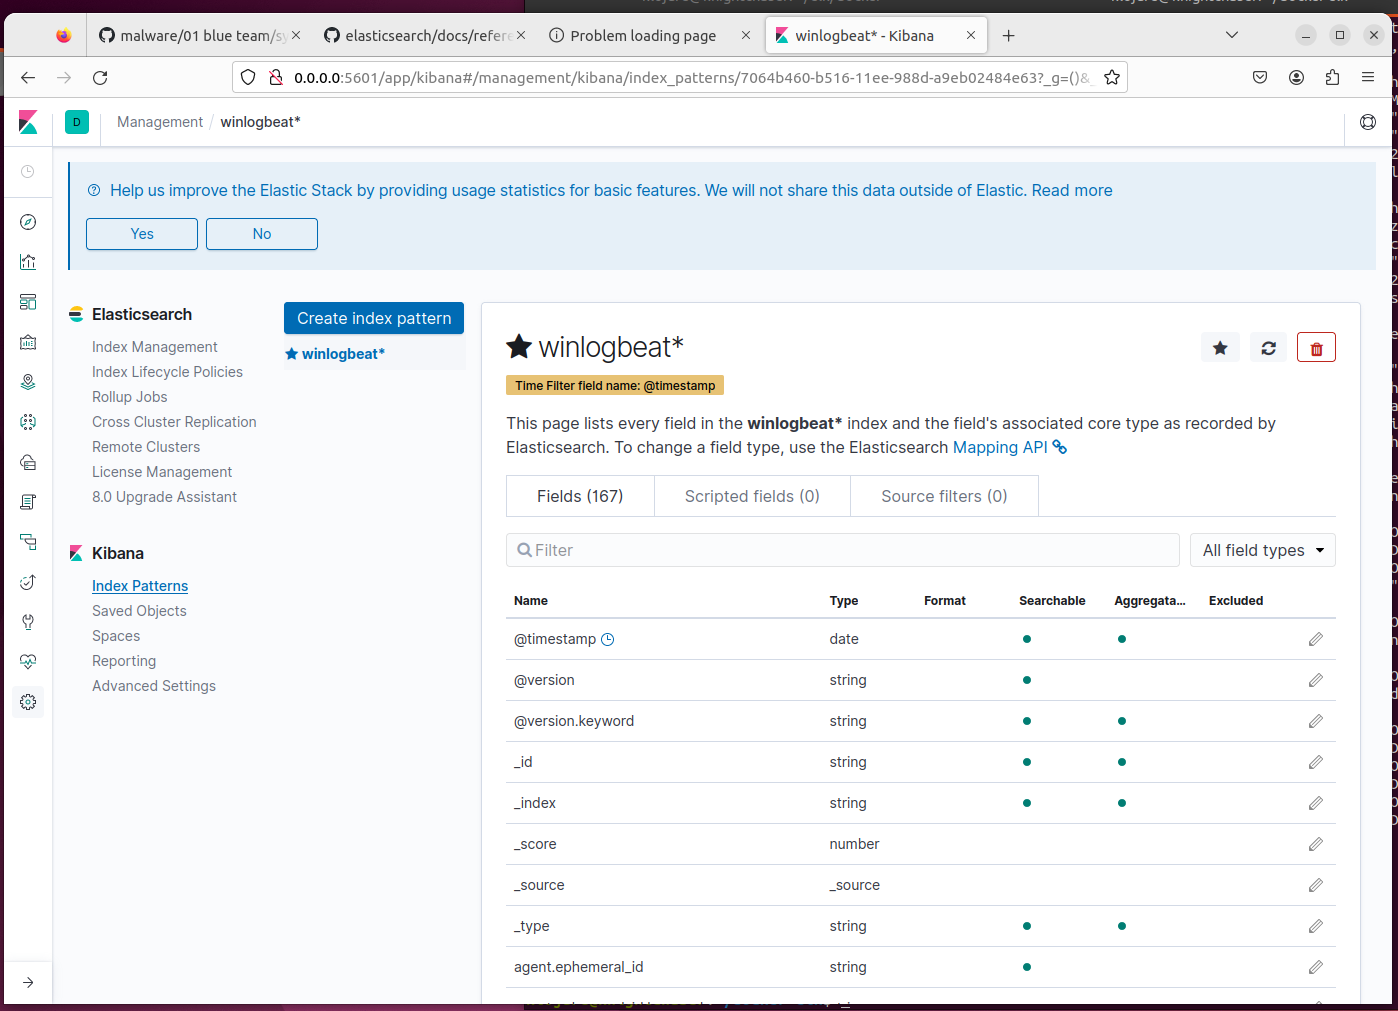Open Saved Objects under Kibana

[139, 611]
